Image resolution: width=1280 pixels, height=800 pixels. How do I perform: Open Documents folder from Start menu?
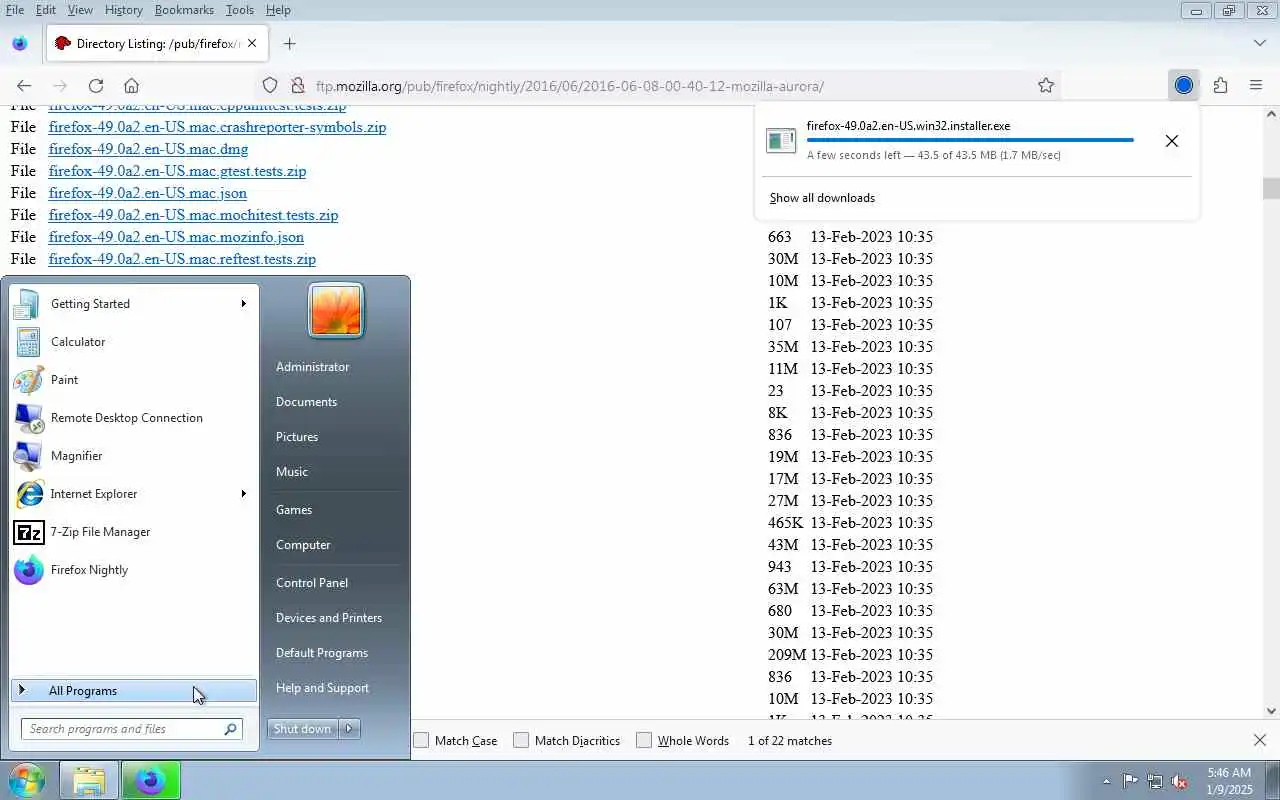tap(306, 402)
